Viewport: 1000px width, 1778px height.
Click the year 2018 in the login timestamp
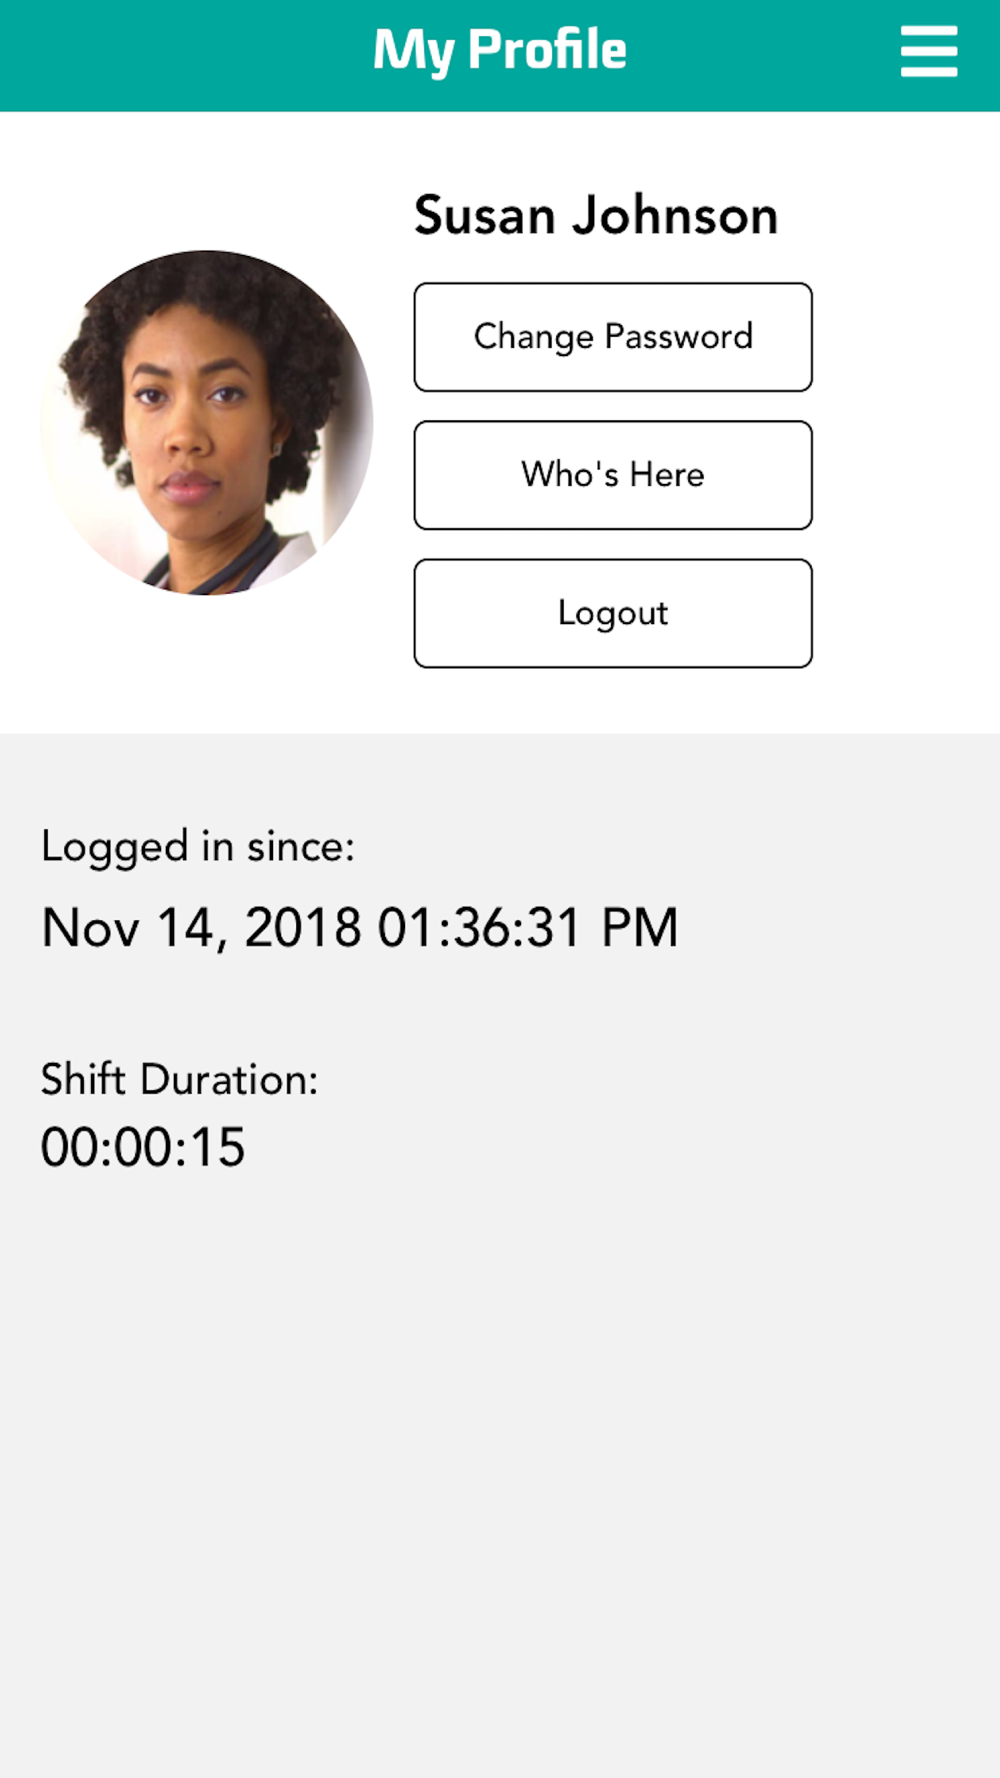pos(303,928)
